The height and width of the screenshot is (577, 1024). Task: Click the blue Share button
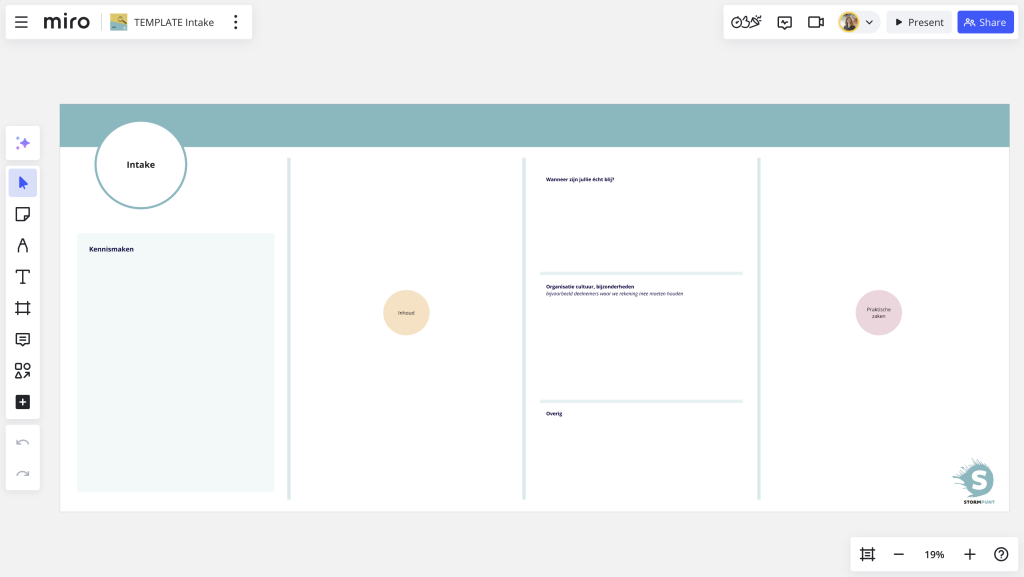click(985, 22)
